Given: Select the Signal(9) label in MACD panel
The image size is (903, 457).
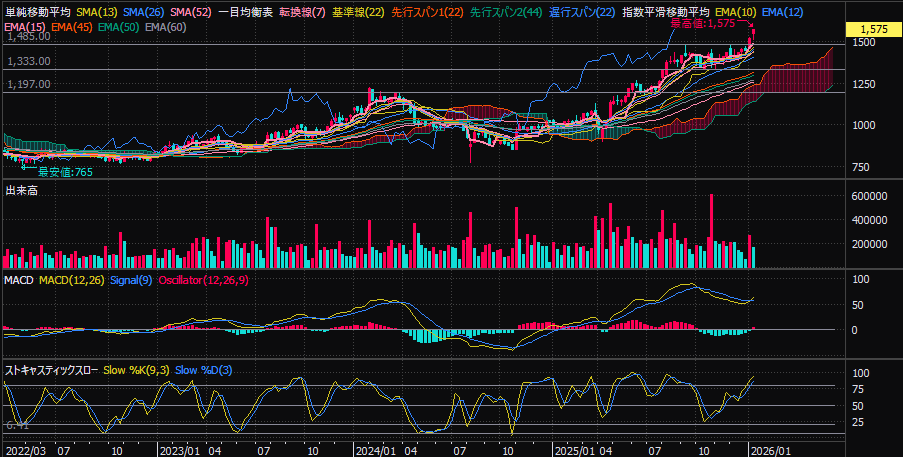Looking at the screenshot, I should pyautogui.click(x=132, y=279).
